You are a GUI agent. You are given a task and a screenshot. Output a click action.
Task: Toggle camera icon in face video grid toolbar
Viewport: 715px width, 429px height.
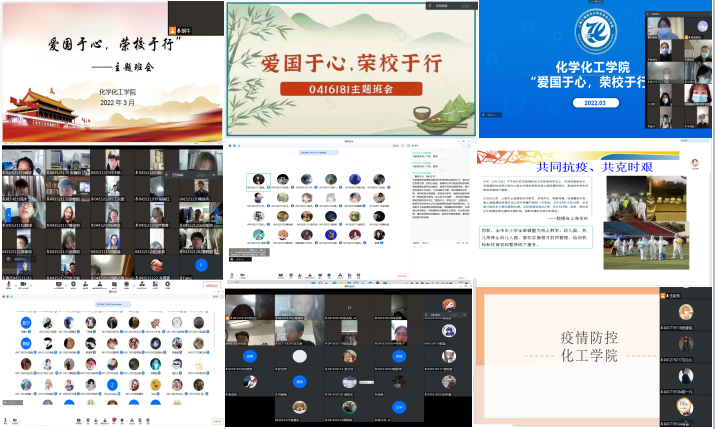[23, 284]
